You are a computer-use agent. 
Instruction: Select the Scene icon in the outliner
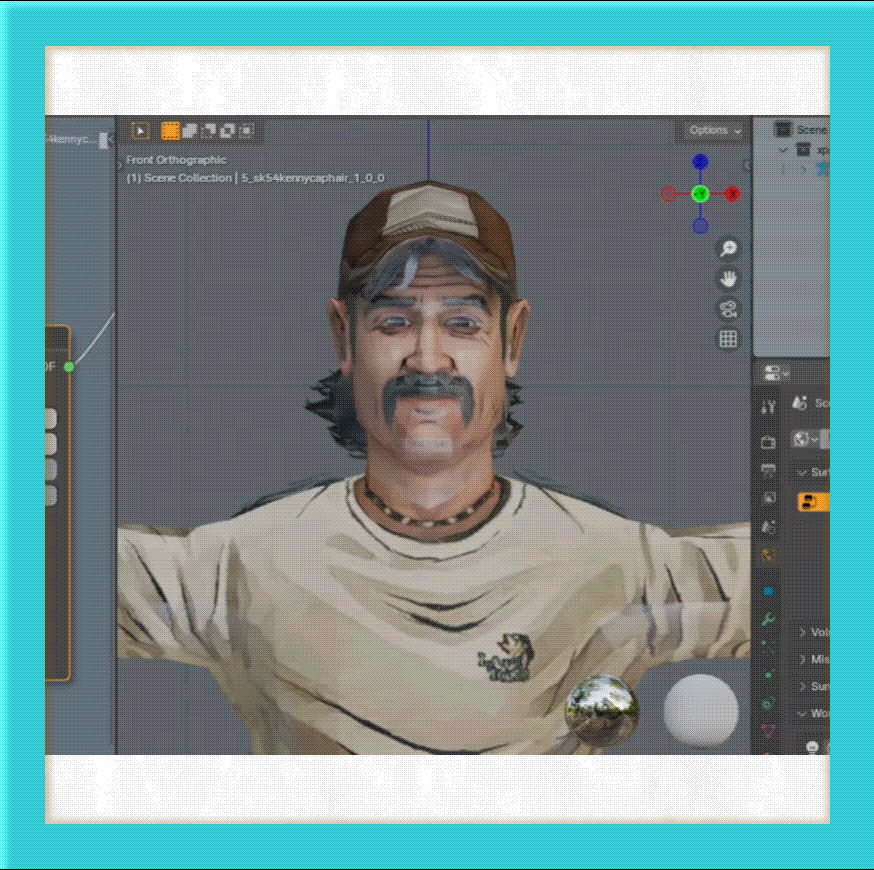[783, 129]
